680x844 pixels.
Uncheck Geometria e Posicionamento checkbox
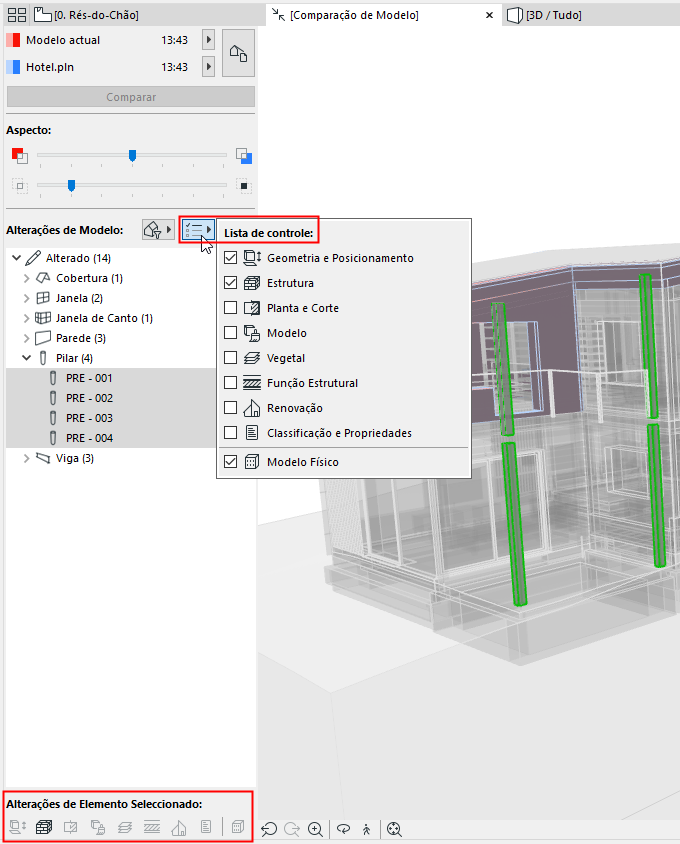pyautogui.click(x=230, y=258)
